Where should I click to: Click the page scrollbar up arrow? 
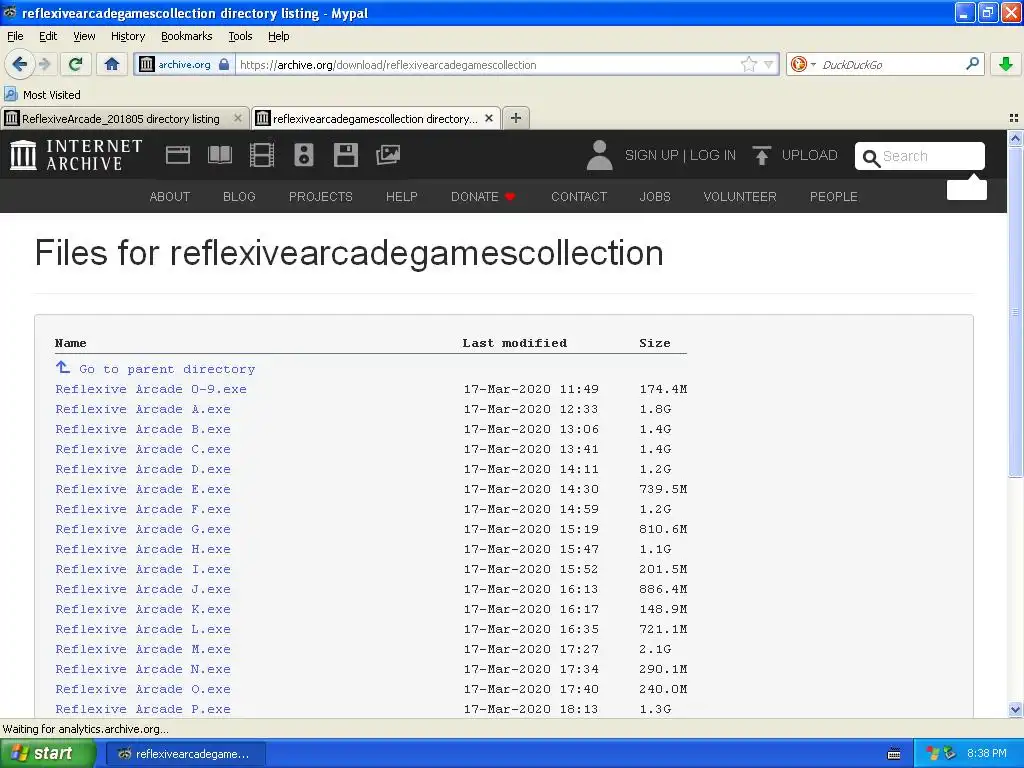point(1015,138)
